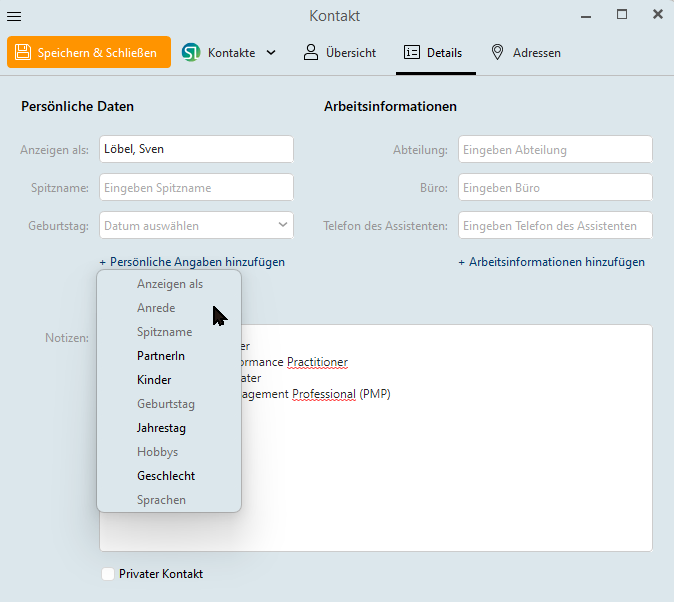Click the Büro input field
The width and height of the screenshot is (674, 602).
coord(555,187)
